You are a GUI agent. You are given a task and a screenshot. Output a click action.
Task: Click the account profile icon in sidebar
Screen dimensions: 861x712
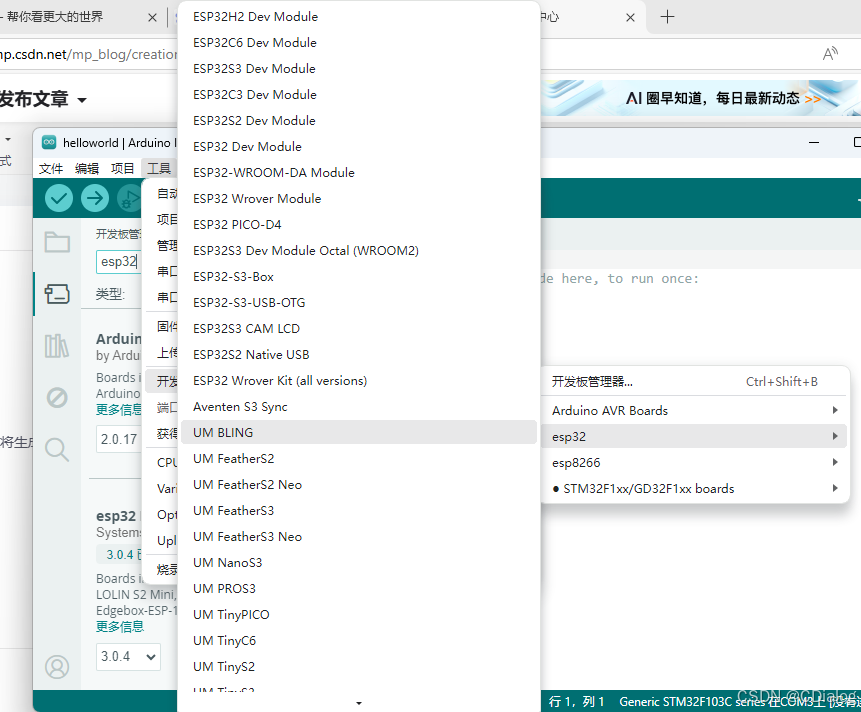point(57,667)
